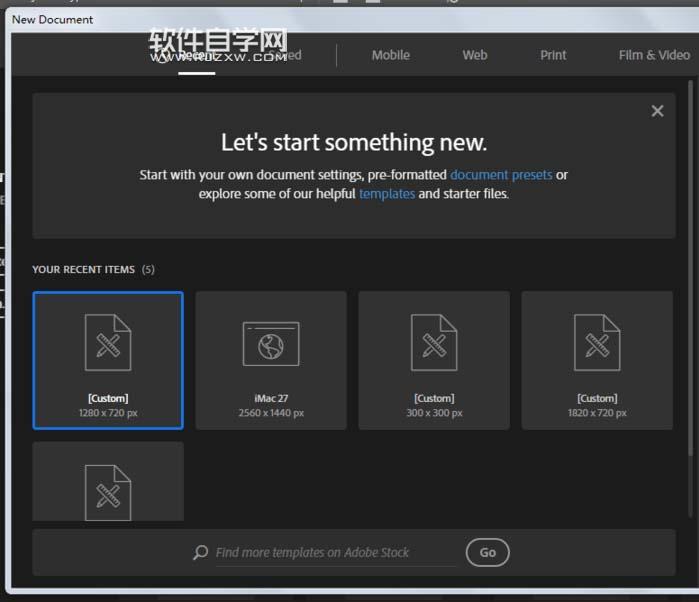This screenshot has height=602, width=699.
Task: Choose the iMac 27 web preset icon
Action: (x=271, y=360)
